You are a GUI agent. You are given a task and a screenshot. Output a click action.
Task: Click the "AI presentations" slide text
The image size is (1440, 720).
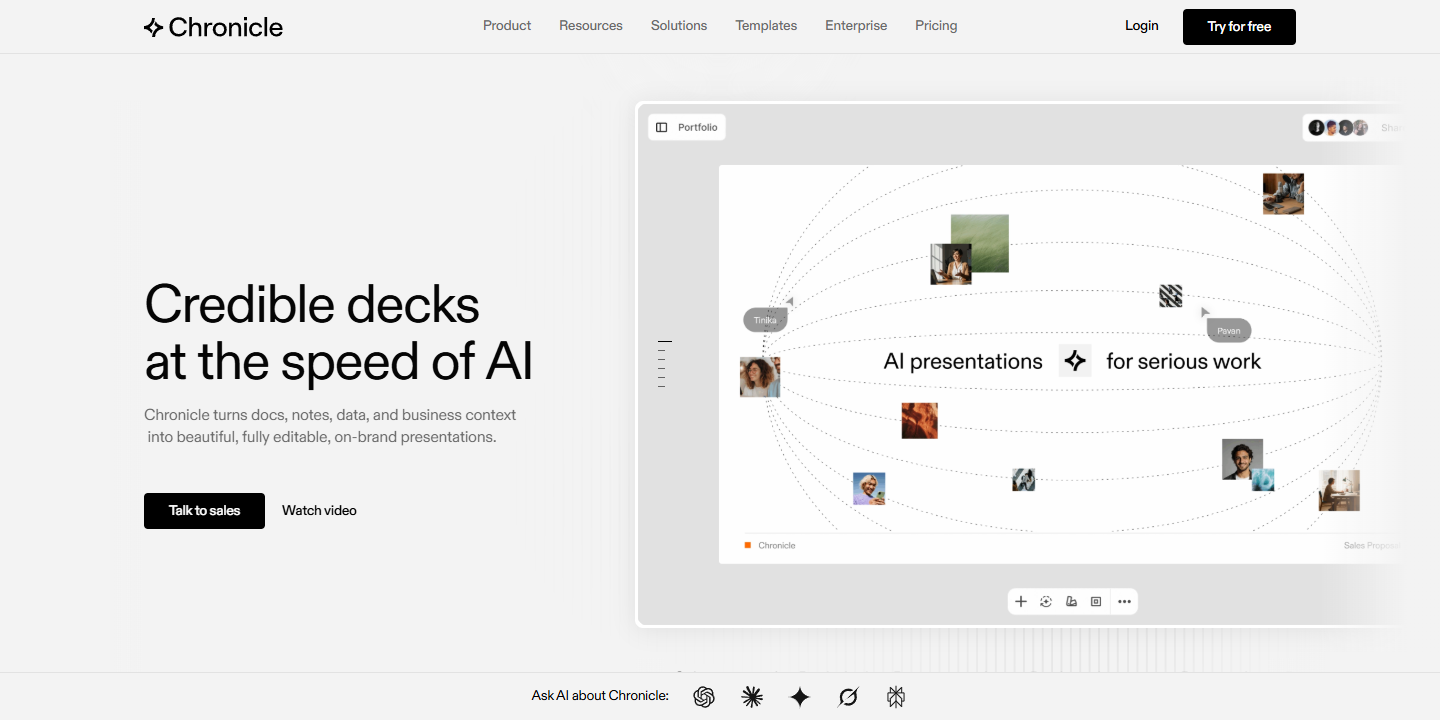click(963, 362)
